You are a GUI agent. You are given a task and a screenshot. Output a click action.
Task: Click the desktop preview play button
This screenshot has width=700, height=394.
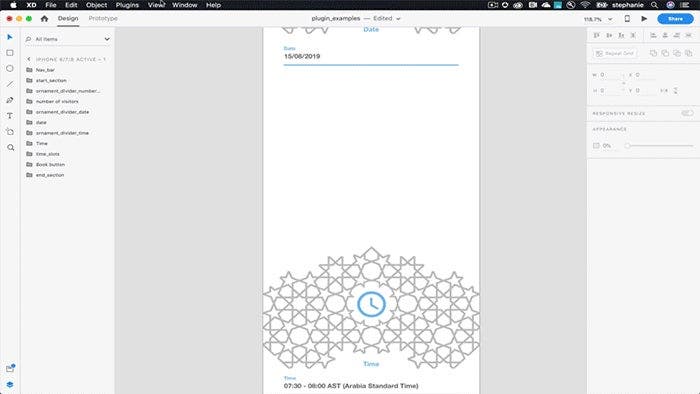644,19
